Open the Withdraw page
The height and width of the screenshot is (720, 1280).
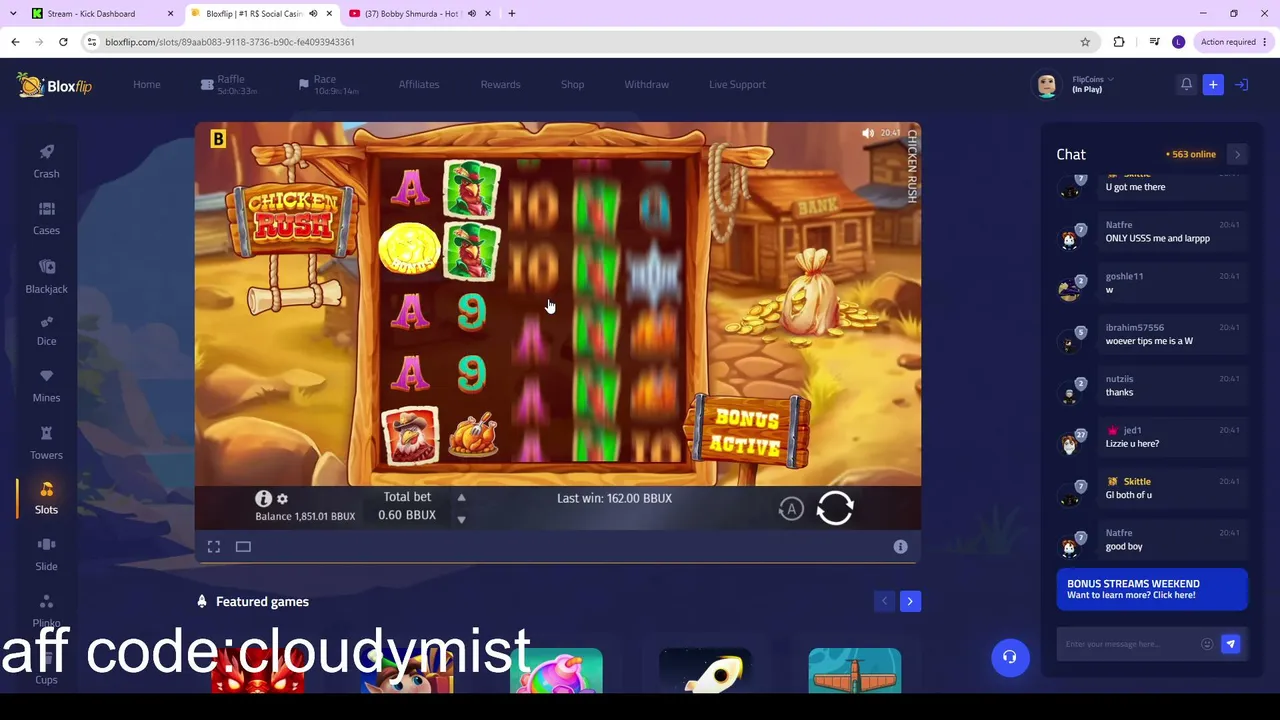click(x=647, y=85)
